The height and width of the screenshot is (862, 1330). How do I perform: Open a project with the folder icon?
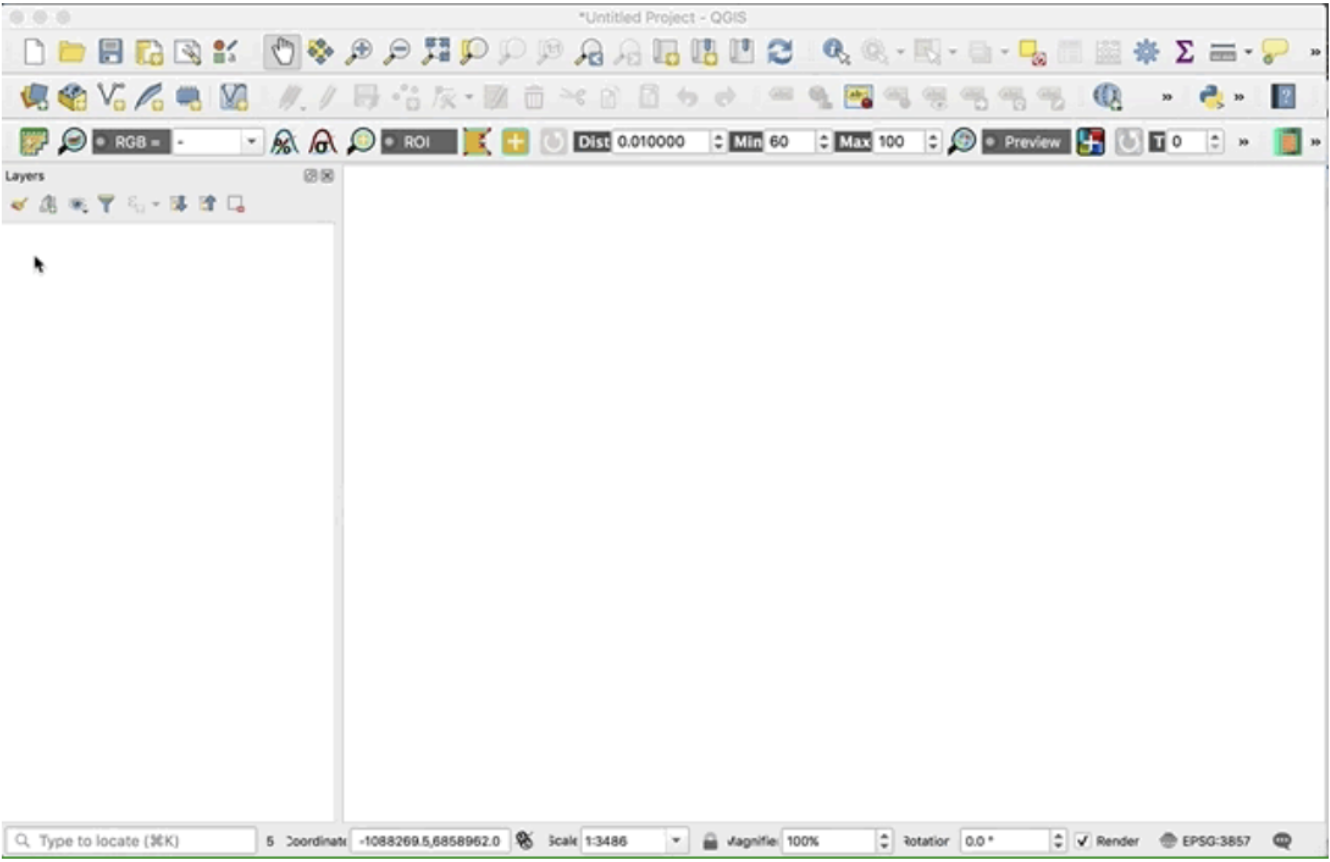(x=71, y=52)
